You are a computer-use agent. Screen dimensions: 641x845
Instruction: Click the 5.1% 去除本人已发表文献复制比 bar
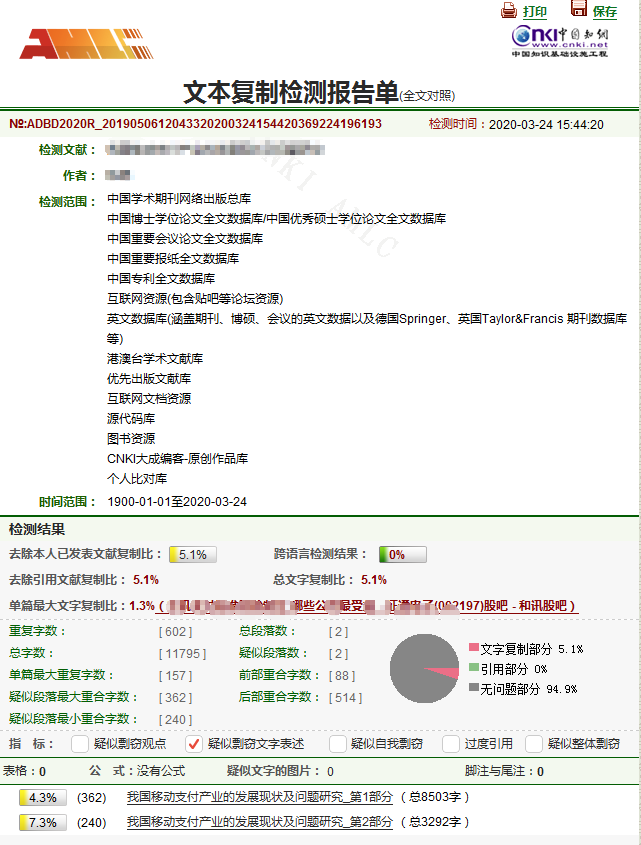193,555
